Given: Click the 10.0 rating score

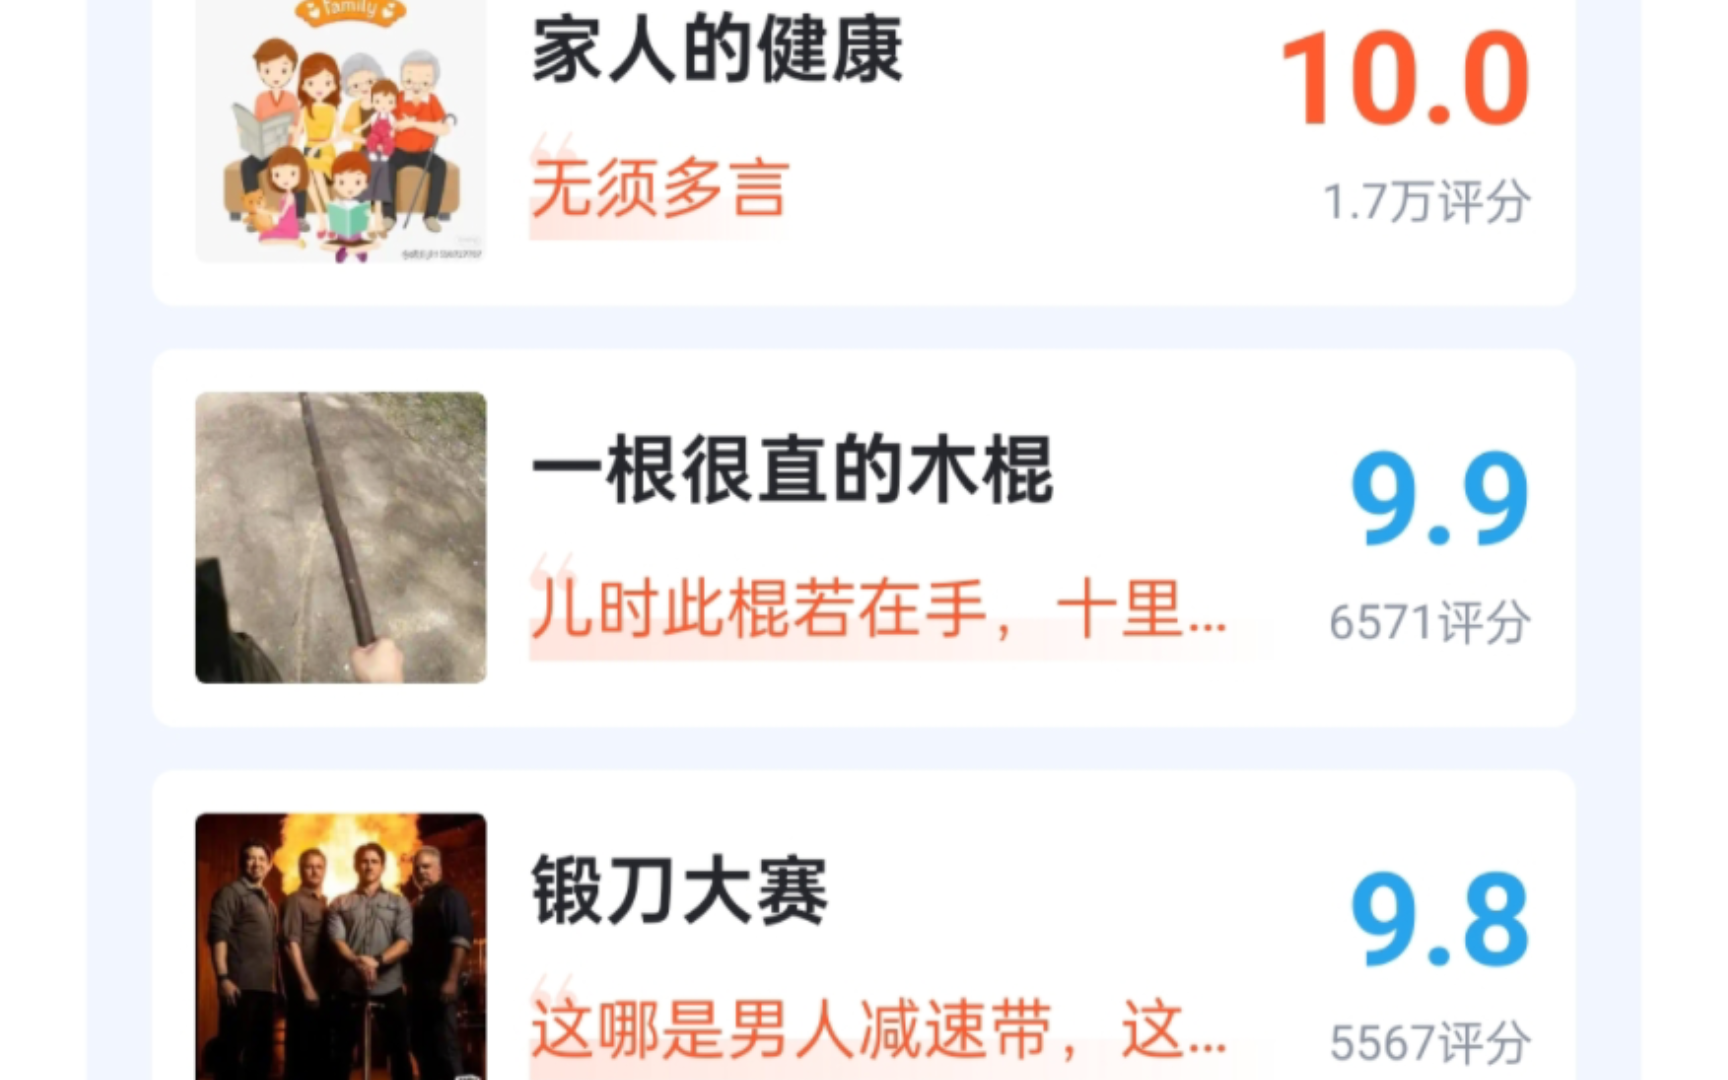Looking at the screenshot, I should (x=1405, y=78).
